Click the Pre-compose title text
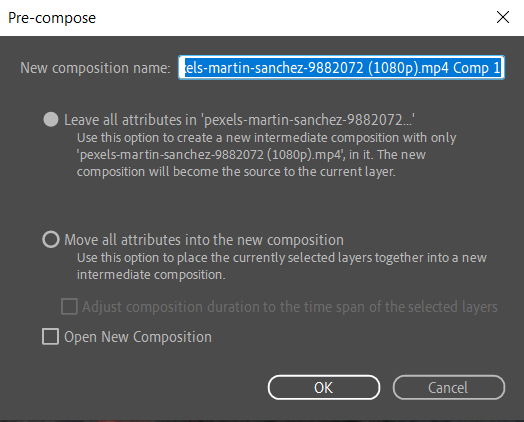This screenshot has width=524, height=422. point(52,18)
